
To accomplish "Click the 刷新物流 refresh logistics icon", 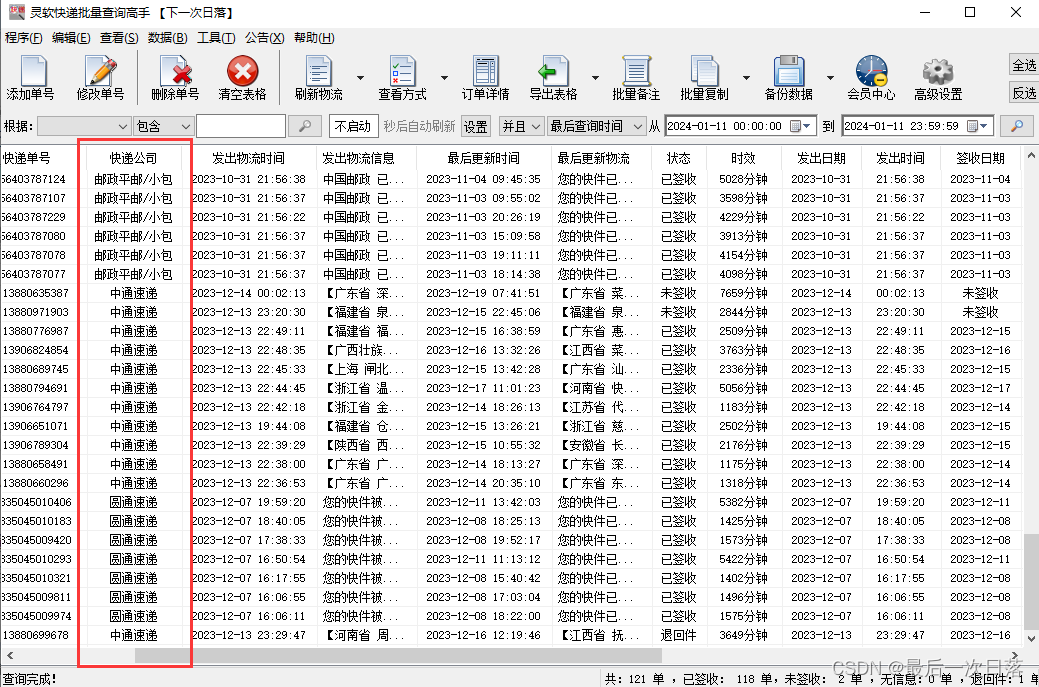I will tap(319, 78).
